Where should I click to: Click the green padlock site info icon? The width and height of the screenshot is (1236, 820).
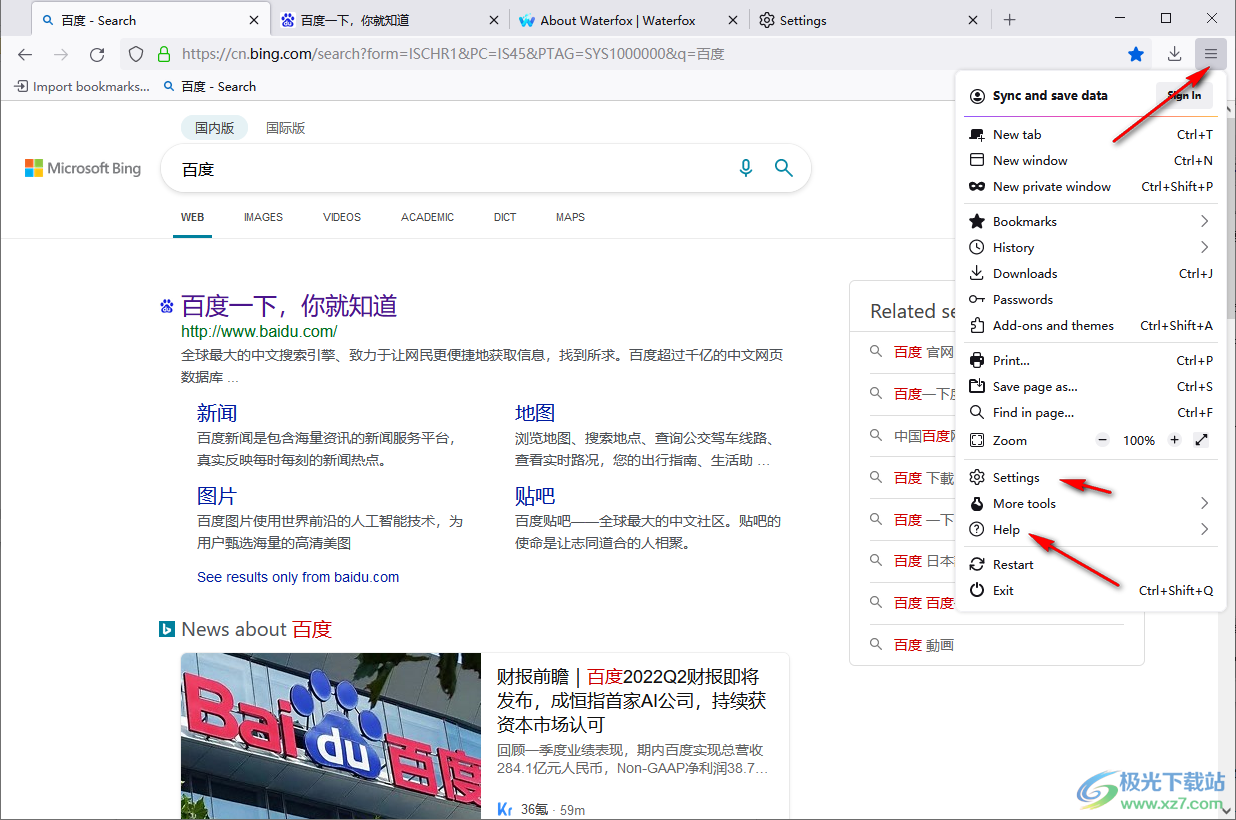[x=164, y=54]
